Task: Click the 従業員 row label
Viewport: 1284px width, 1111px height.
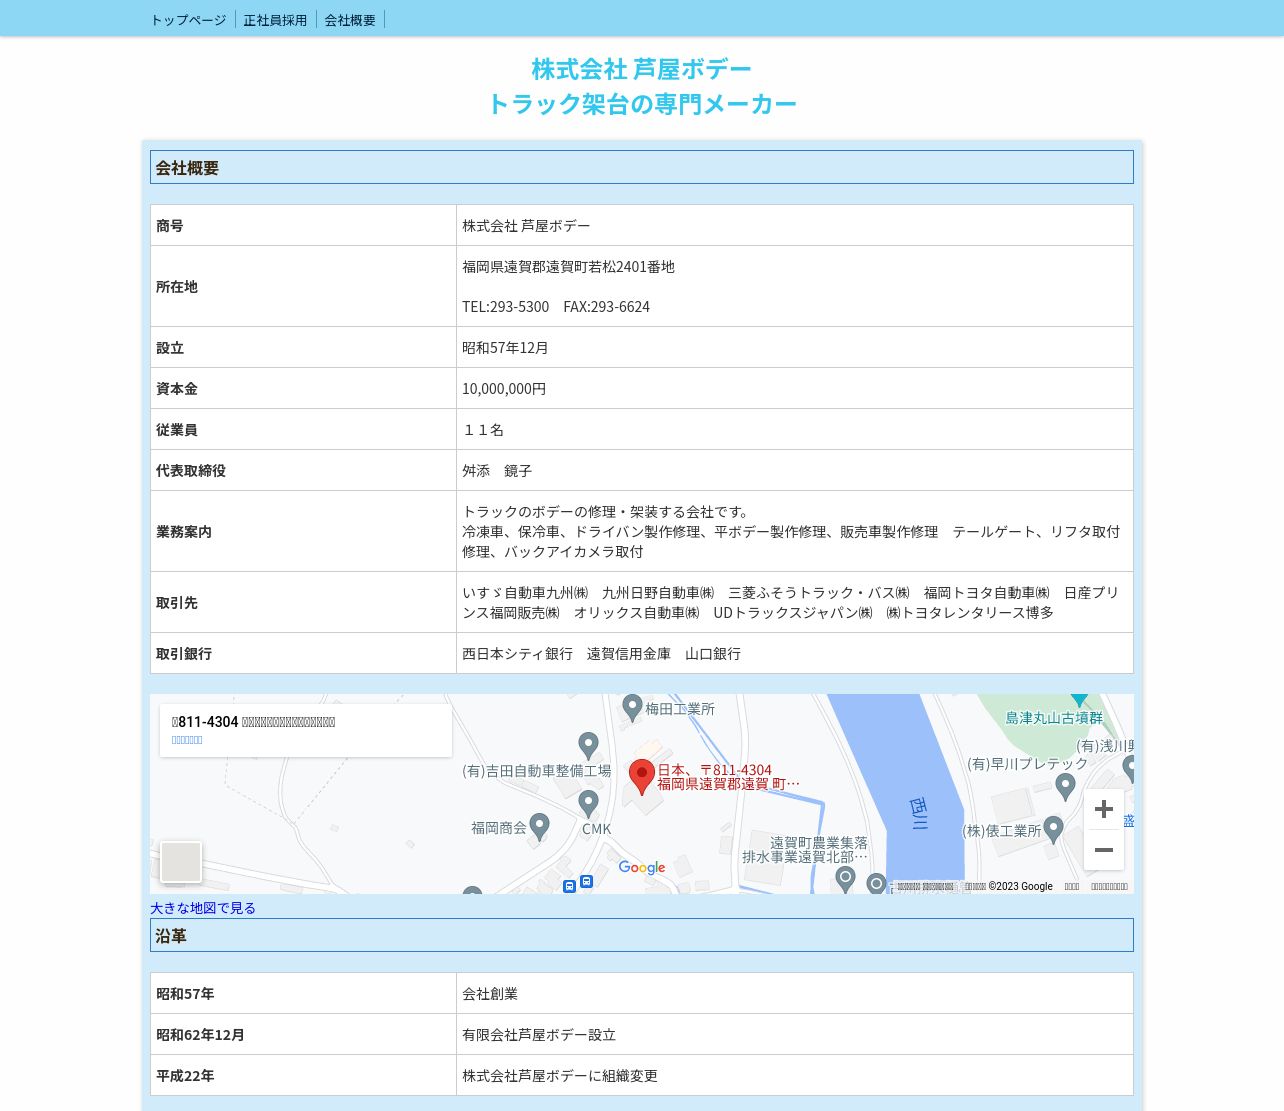Action: [x=177, y=430]
